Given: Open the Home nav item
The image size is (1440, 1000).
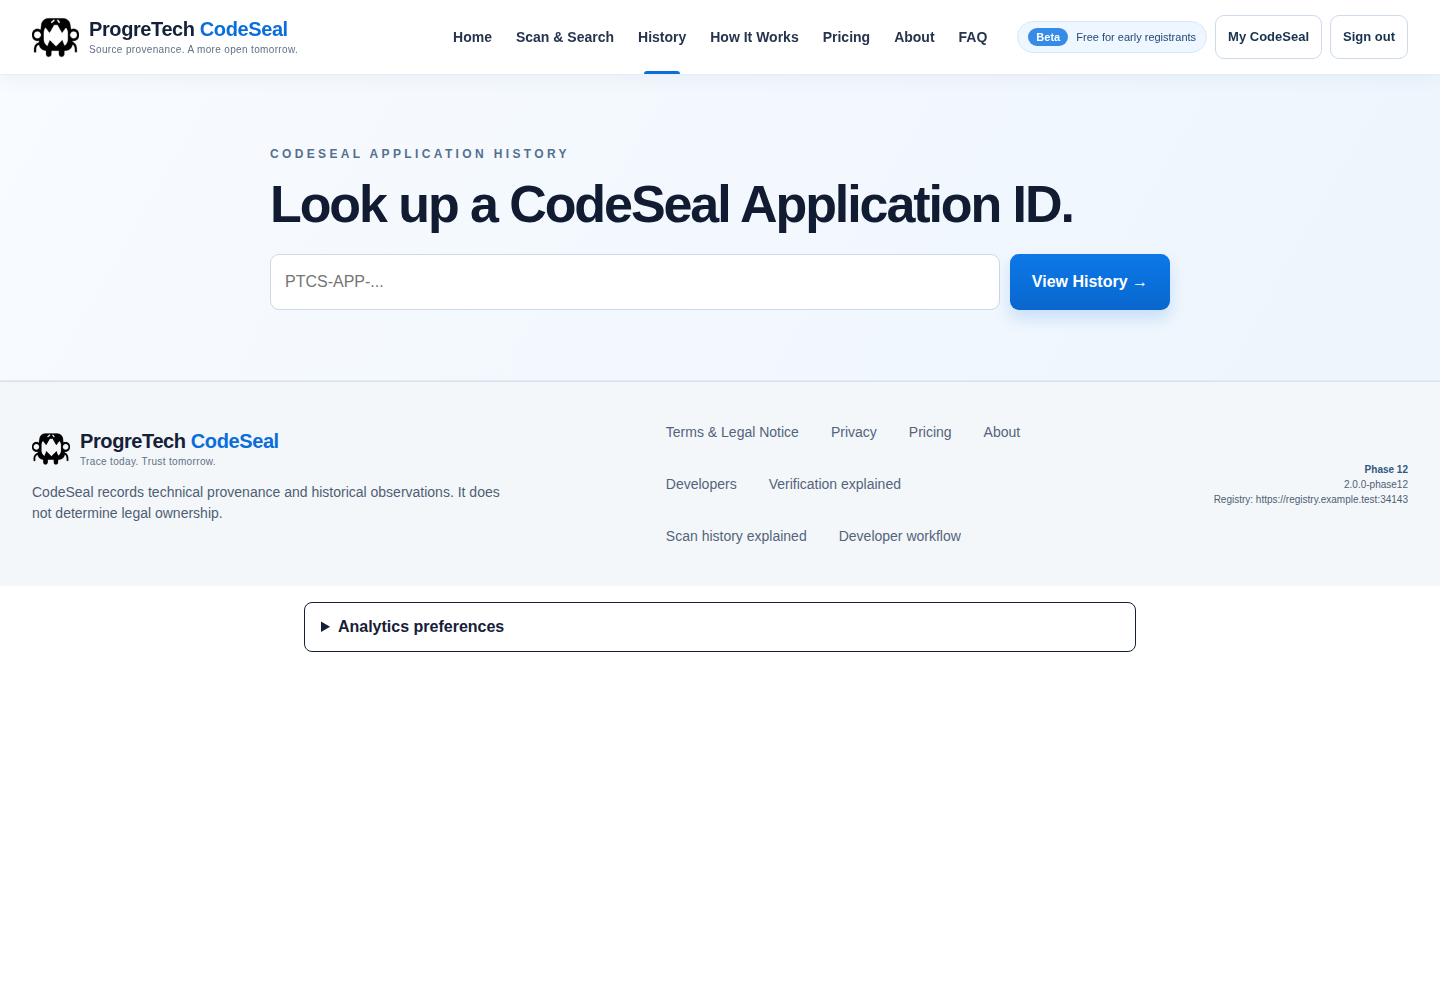Looking at the screenshot, I should pos(472,37).
